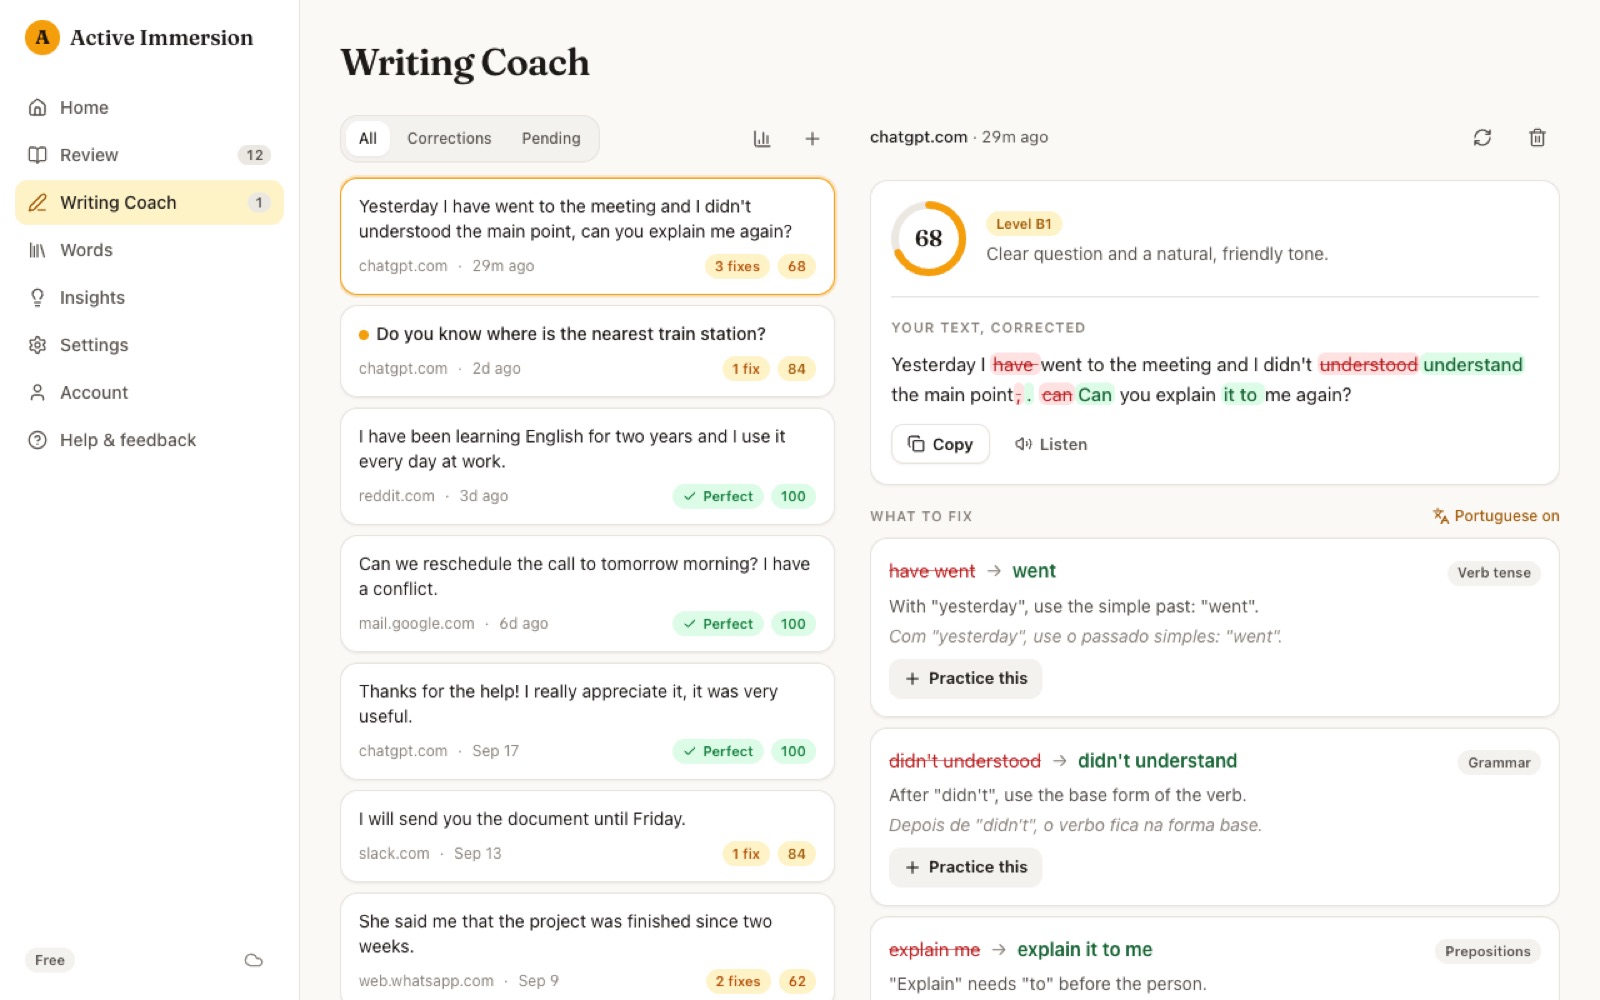Click the 1 fix badge on slack.com entry

point(746,854)
